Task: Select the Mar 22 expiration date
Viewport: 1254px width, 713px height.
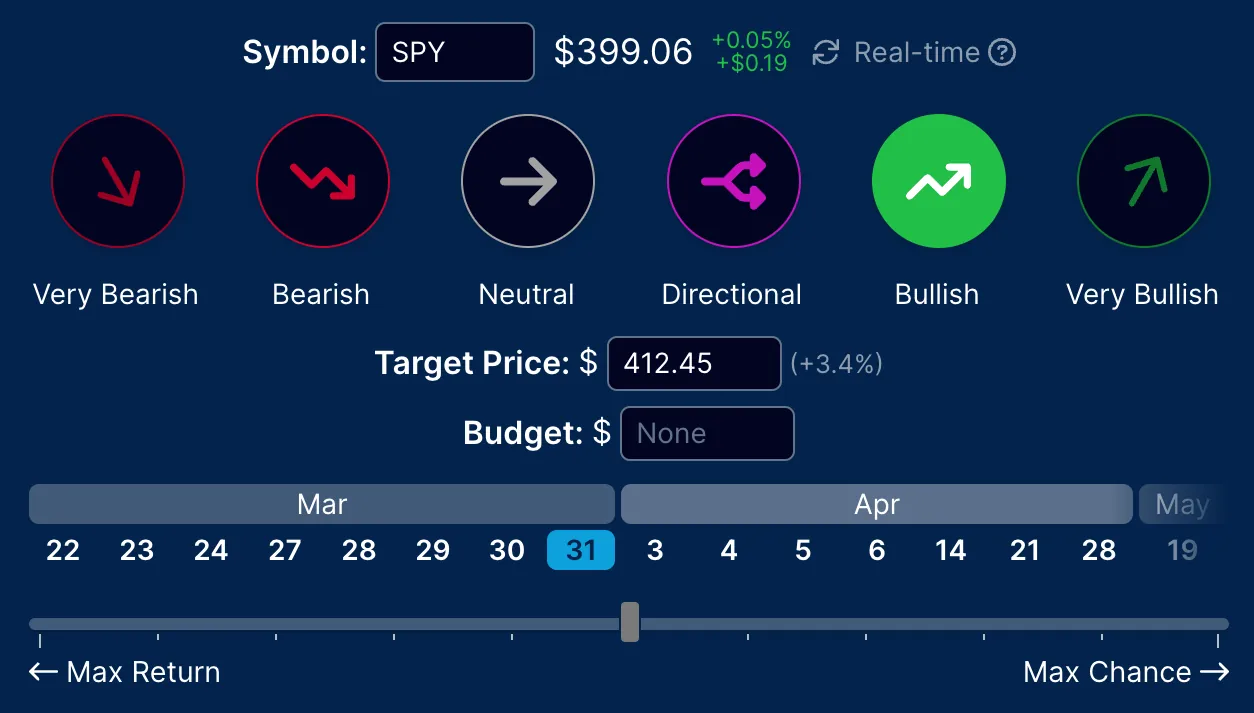Action: click(x=63, y=550)
